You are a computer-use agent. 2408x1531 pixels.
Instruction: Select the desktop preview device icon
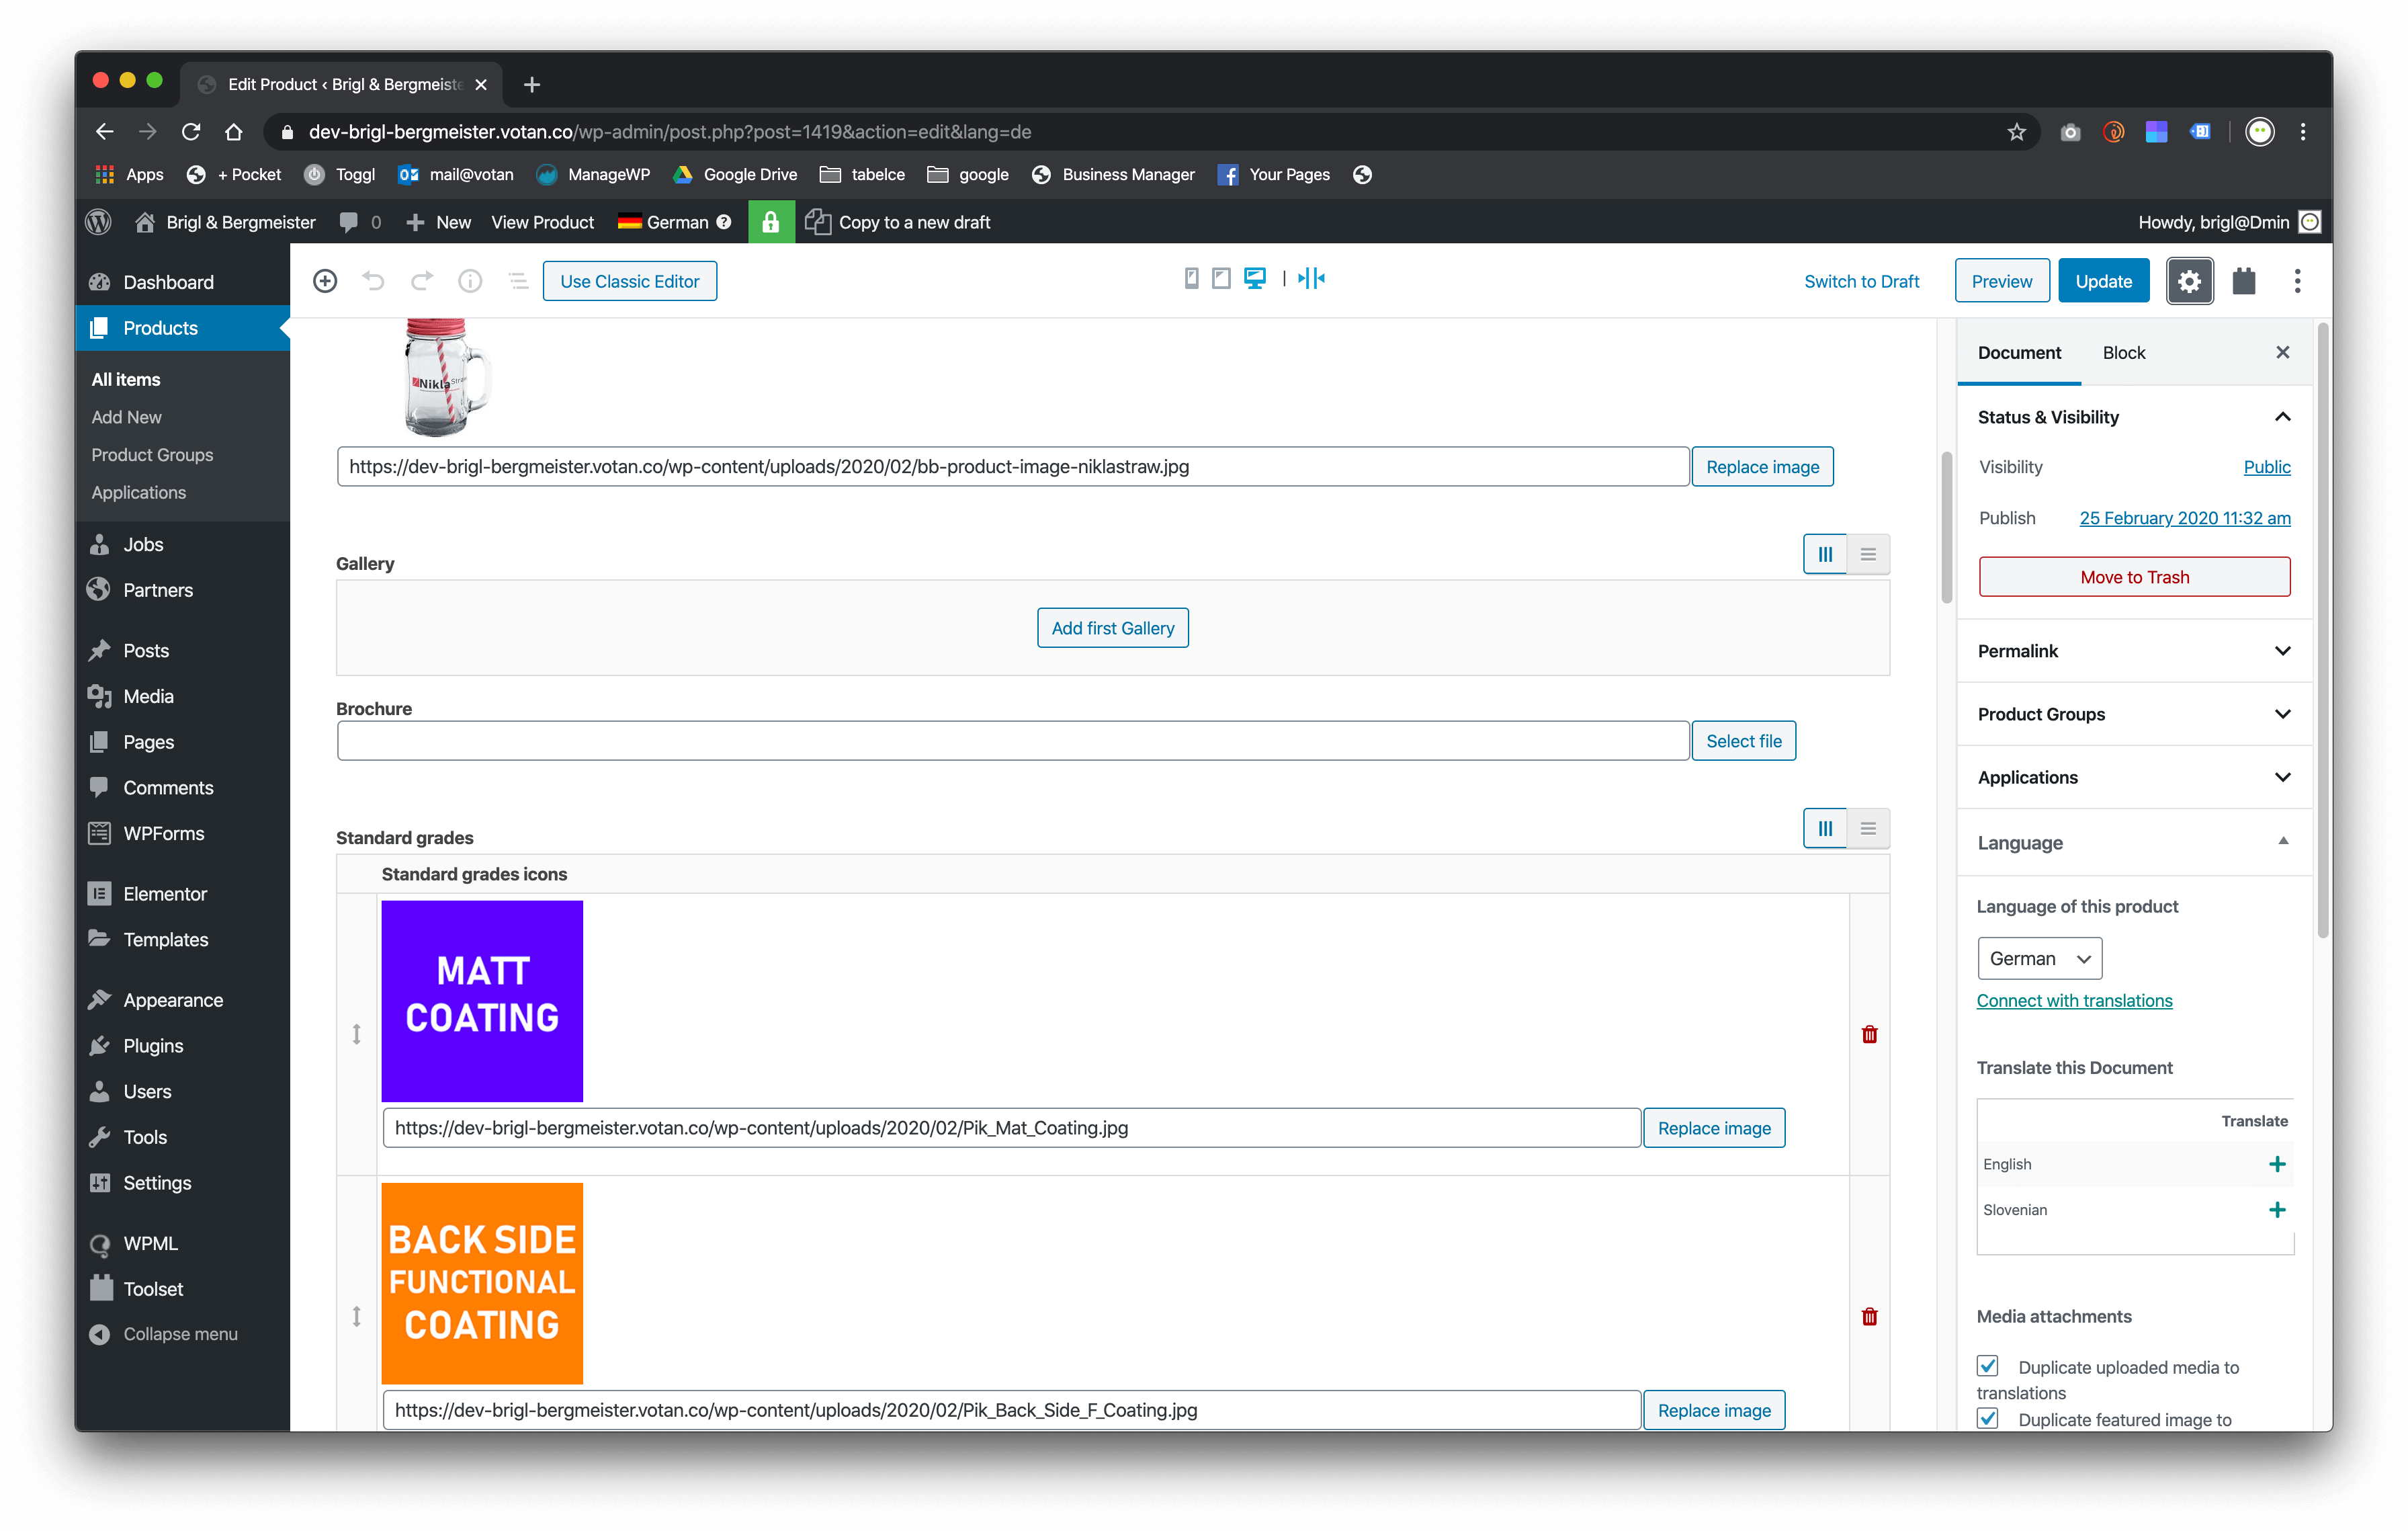pyautogui.click(x=1255, y=278)
